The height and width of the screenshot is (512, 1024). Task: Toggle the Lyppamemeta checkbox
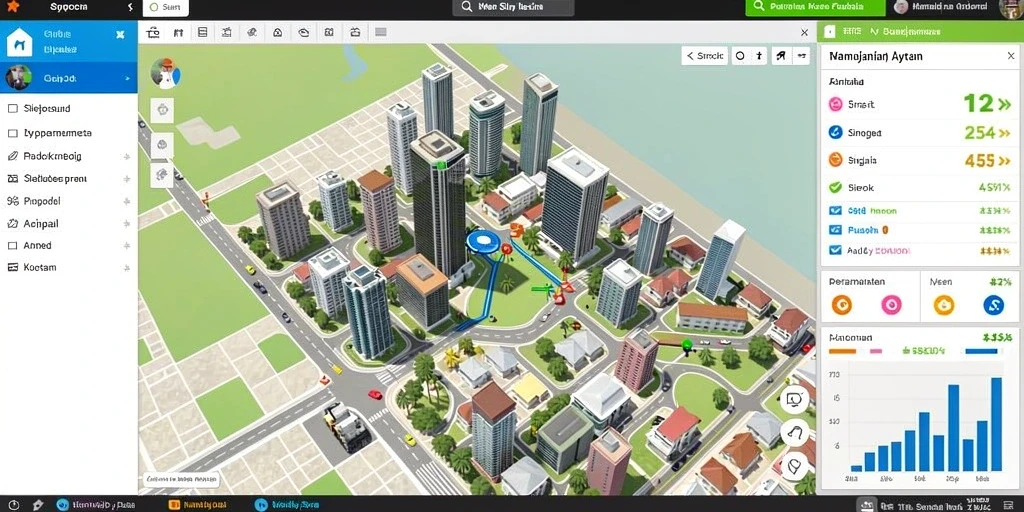[x=12, y=133]
